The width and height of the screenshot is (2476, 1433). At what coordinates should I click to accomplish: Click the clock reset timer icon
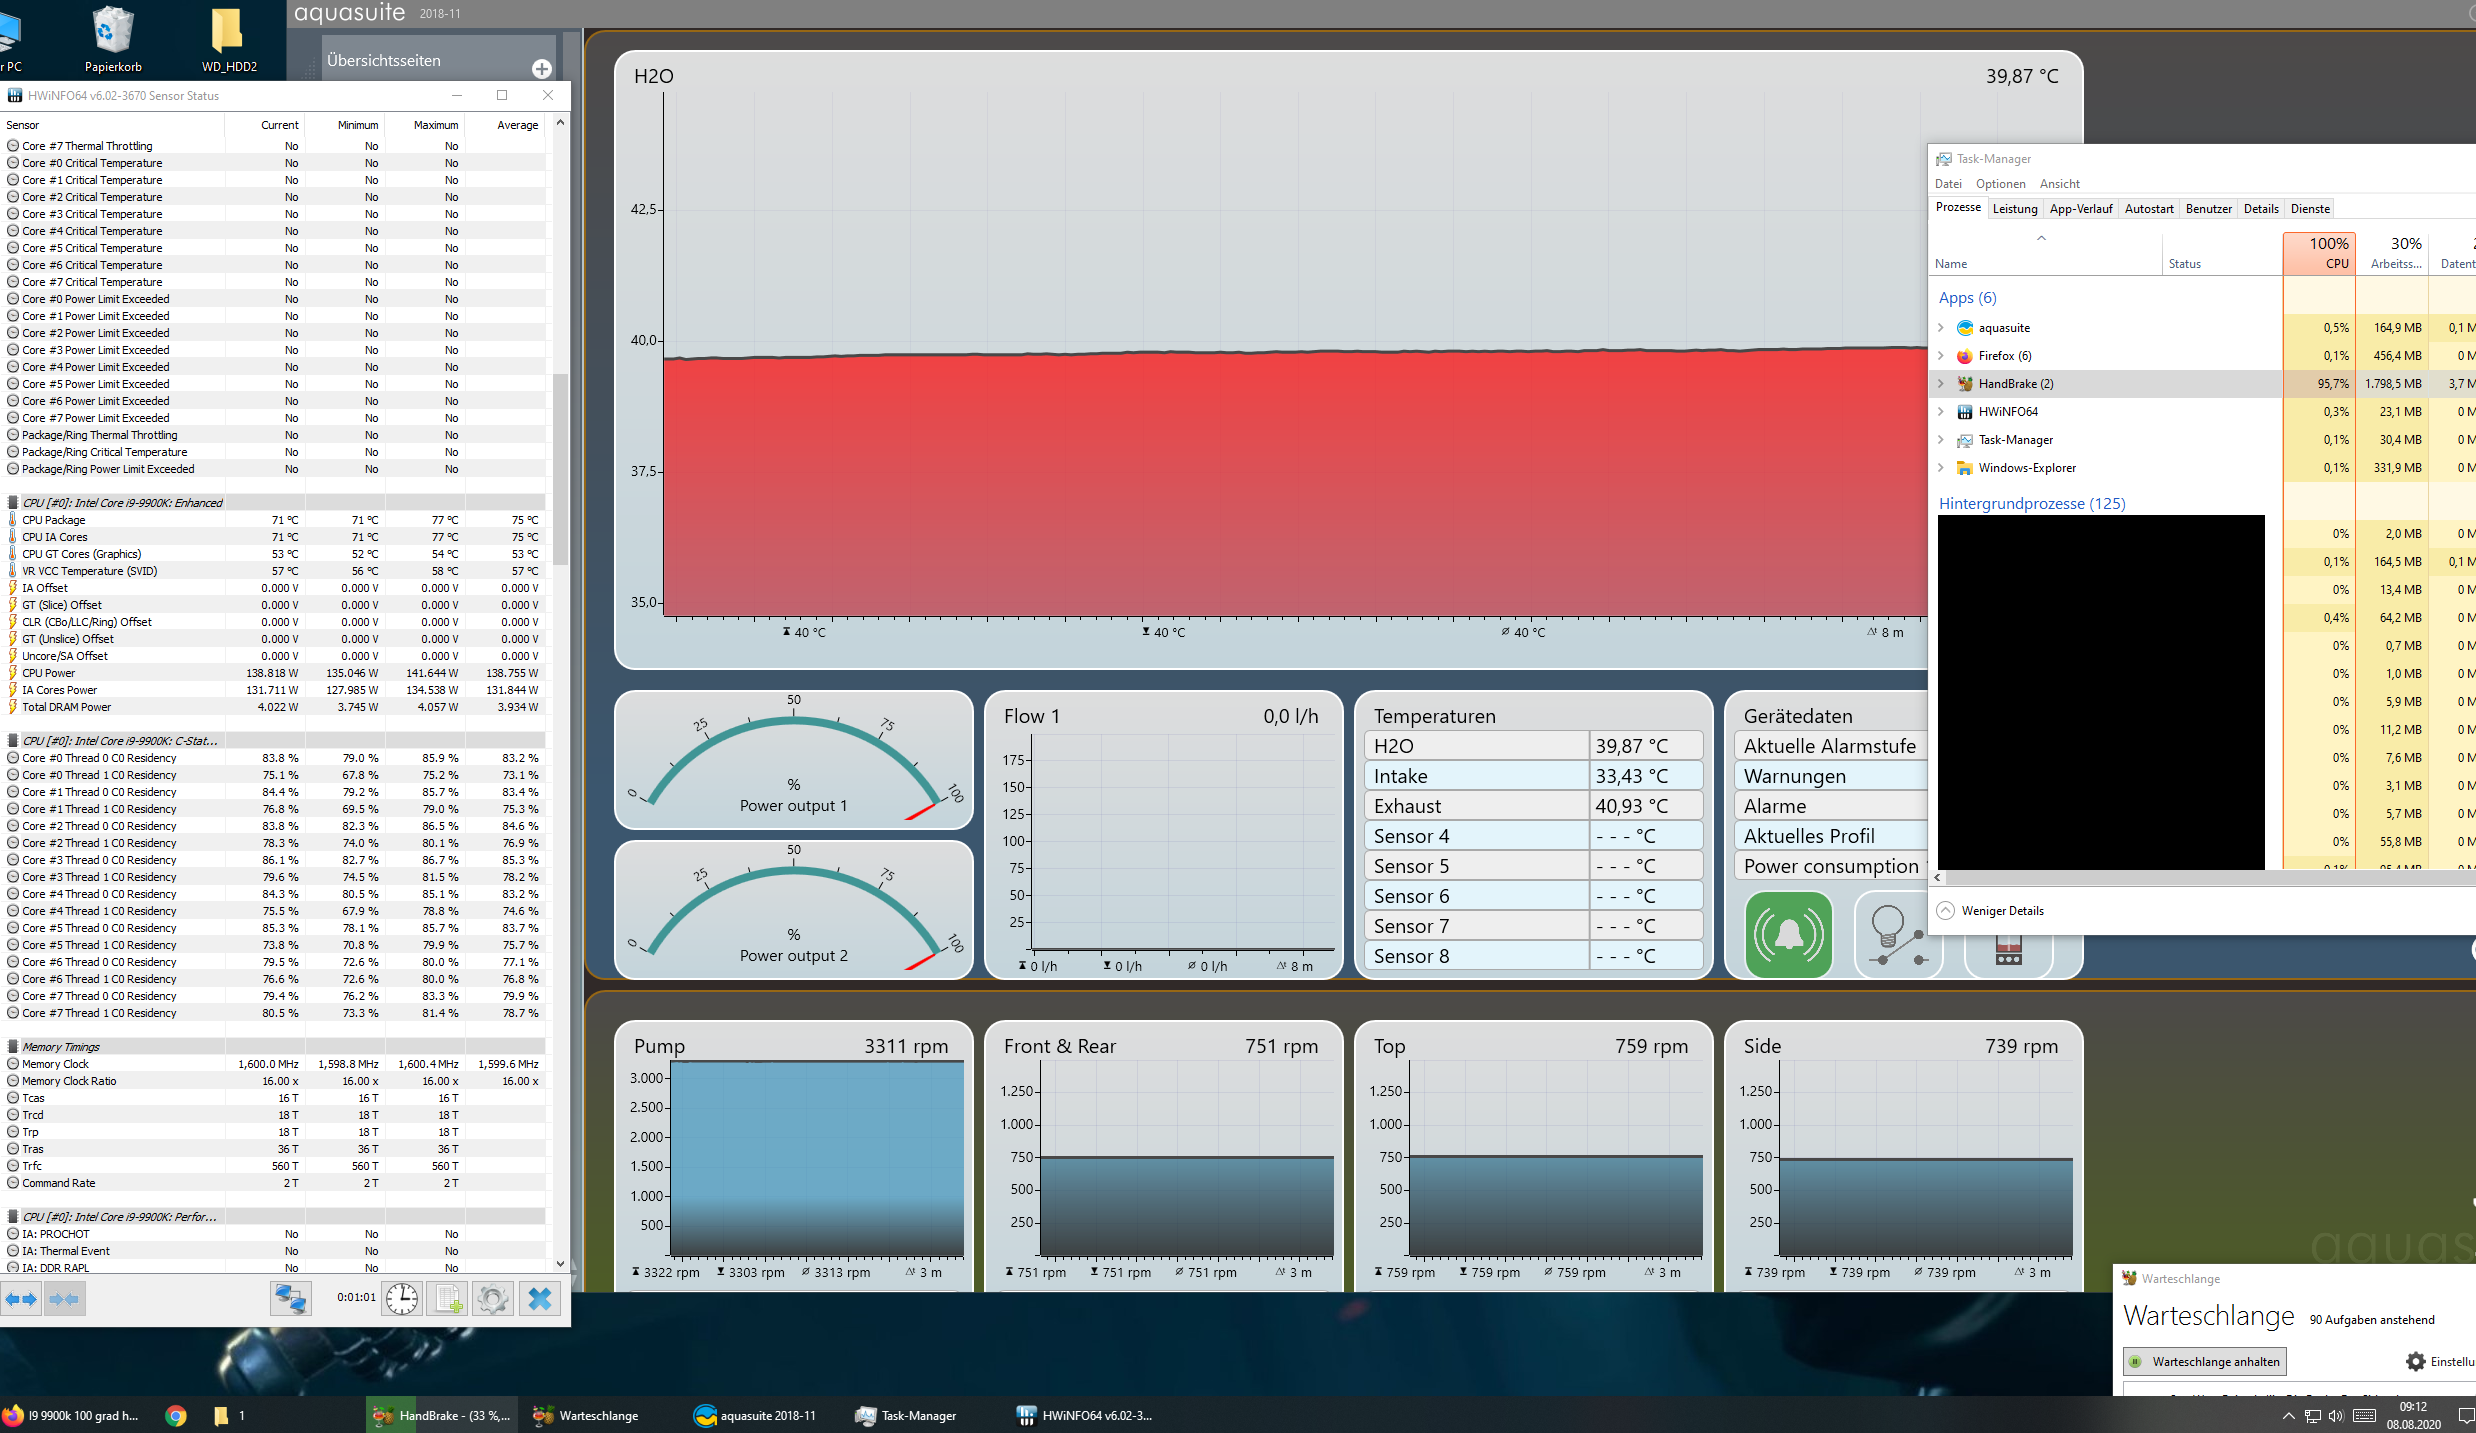(x=402, y=1299)
